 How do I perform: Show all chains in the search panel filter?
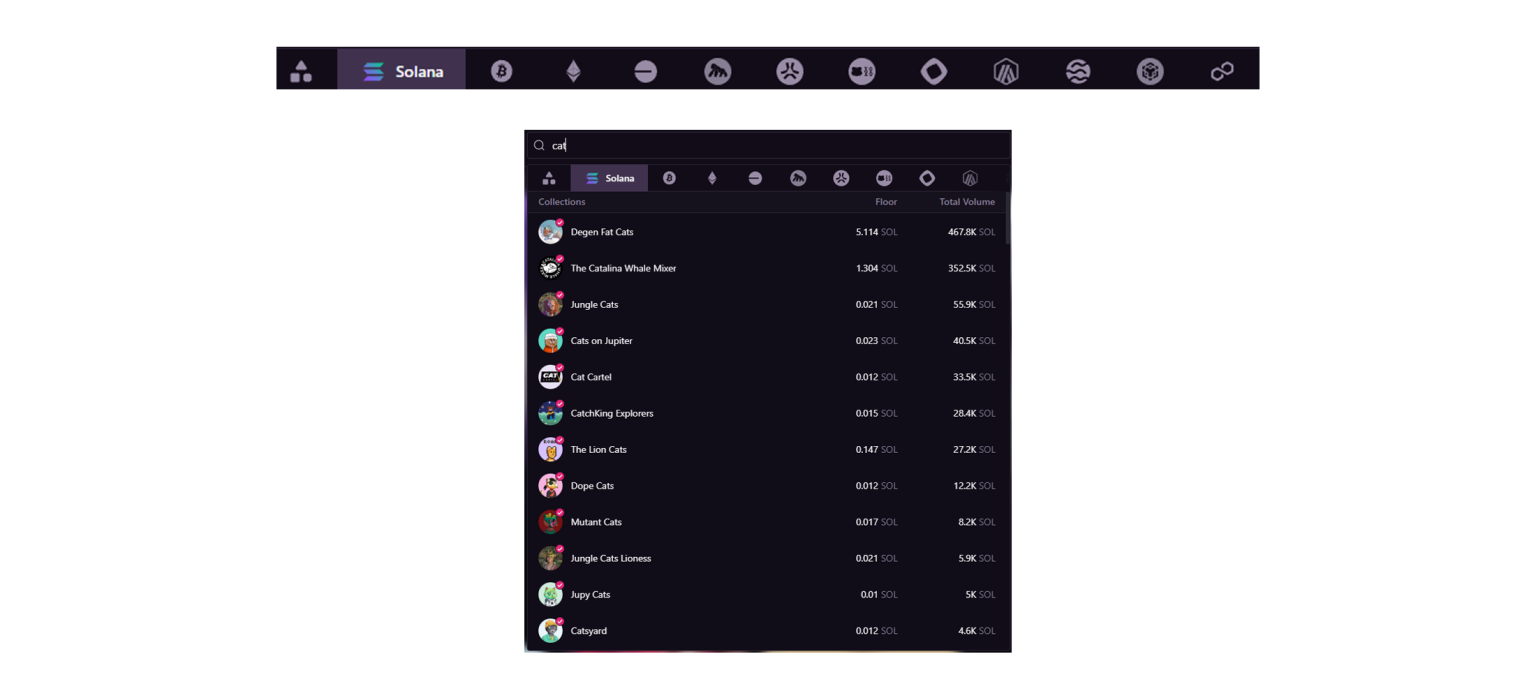(x=549, y=178)
